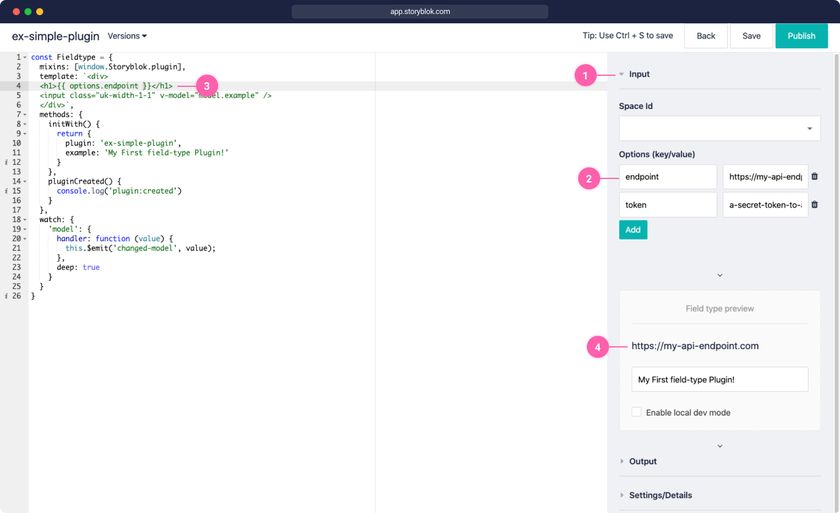Publish the plugin
840x513 pixels.
pos(801,36)
